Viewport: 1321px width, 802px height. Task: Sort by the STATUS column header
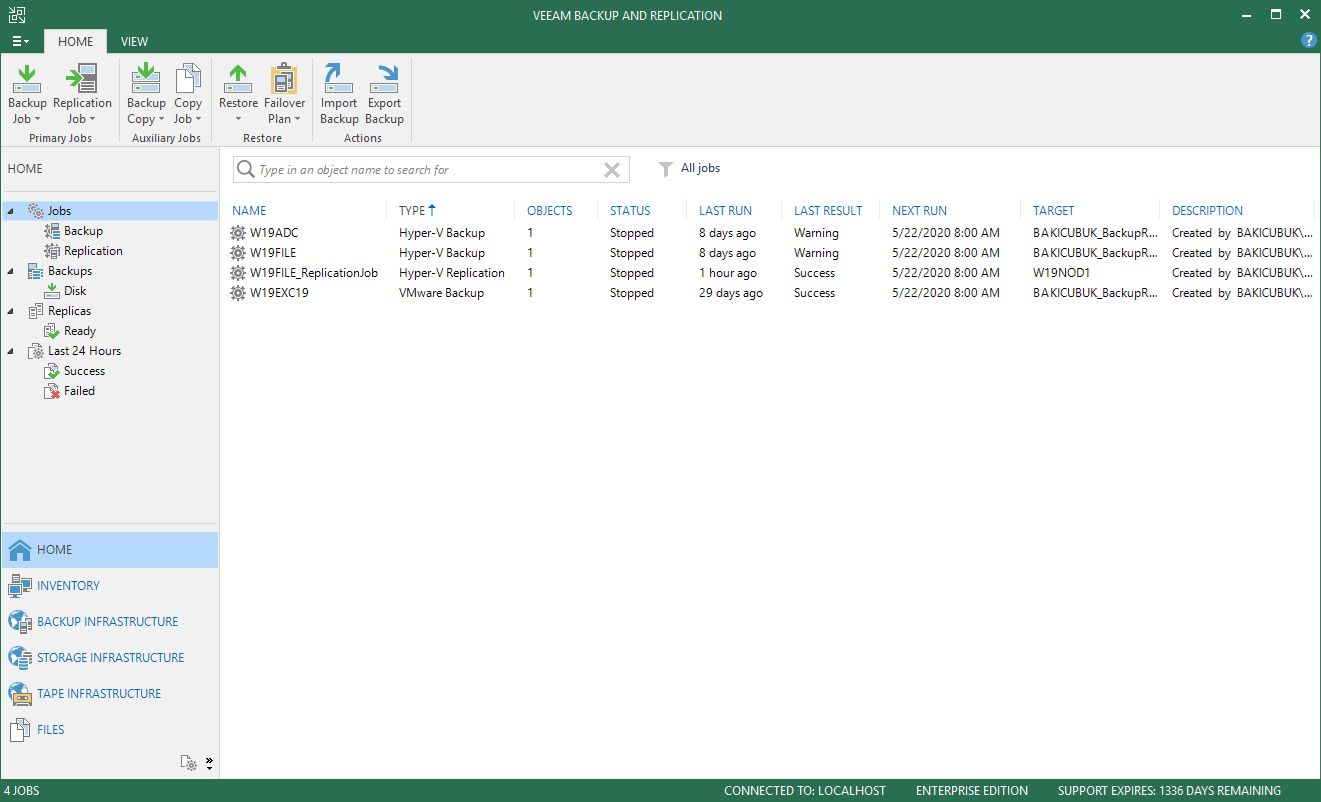(630, 211)
